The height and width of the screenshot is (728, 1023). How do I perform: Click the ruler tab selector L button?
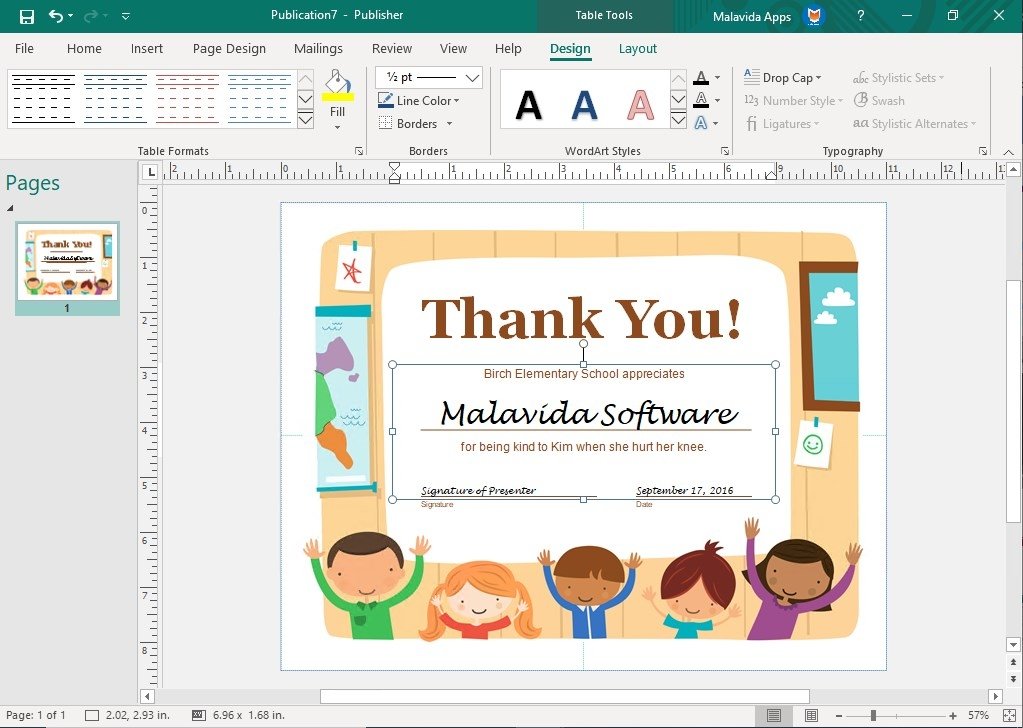click(x=151, y=172)
